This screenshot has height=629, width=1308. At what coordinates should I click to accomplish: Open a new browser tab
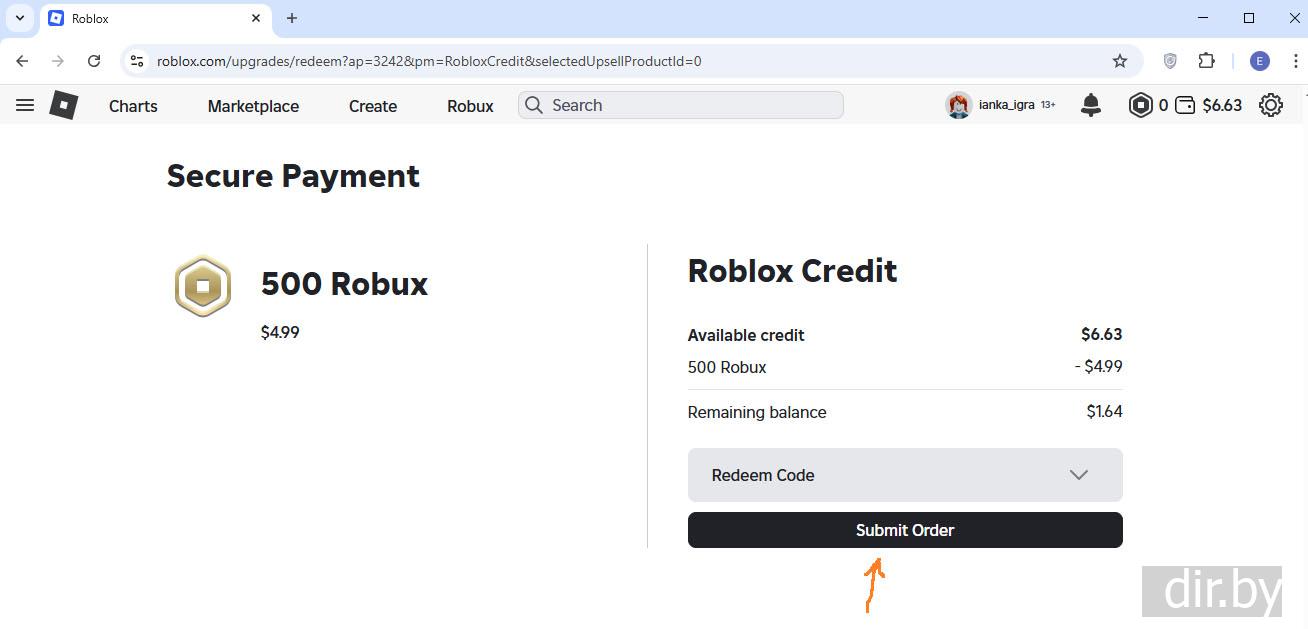[292, 18]
